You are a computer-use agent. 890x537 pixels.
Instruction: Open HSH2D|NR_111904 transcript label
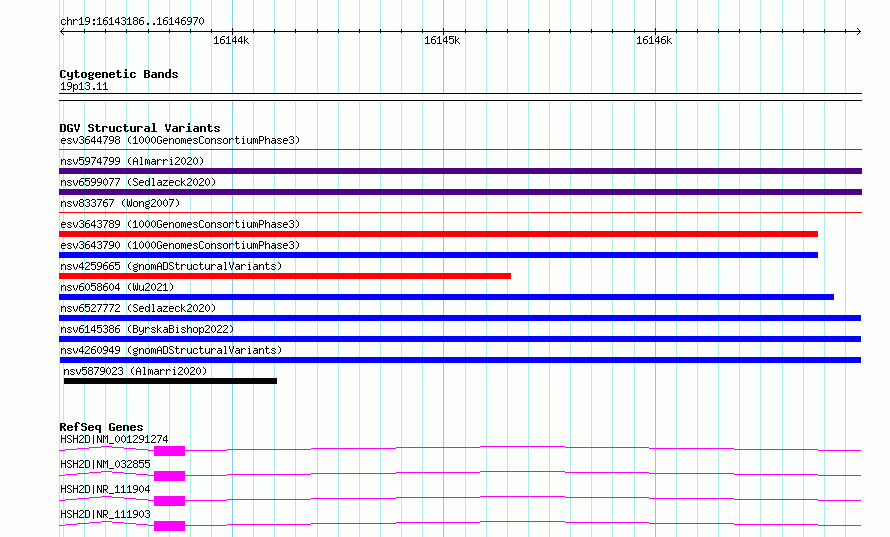click(x=105, y=489)
